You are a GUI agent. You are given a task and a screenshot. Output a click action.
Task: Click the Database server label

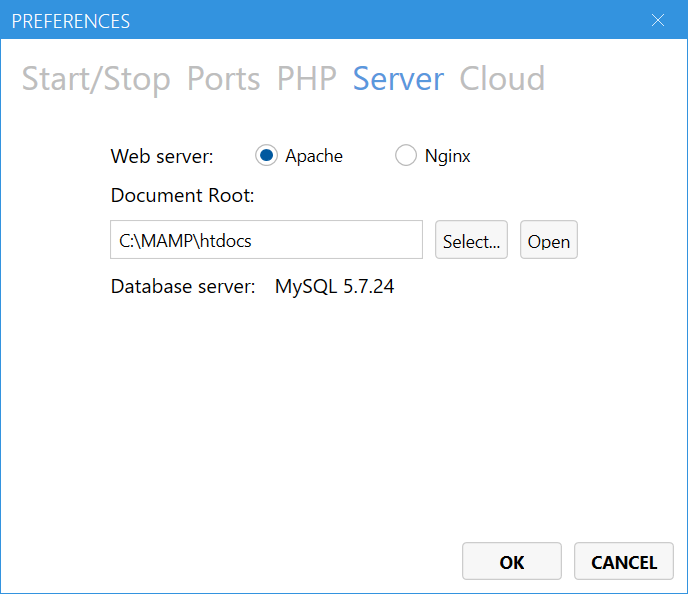(183, 286)
